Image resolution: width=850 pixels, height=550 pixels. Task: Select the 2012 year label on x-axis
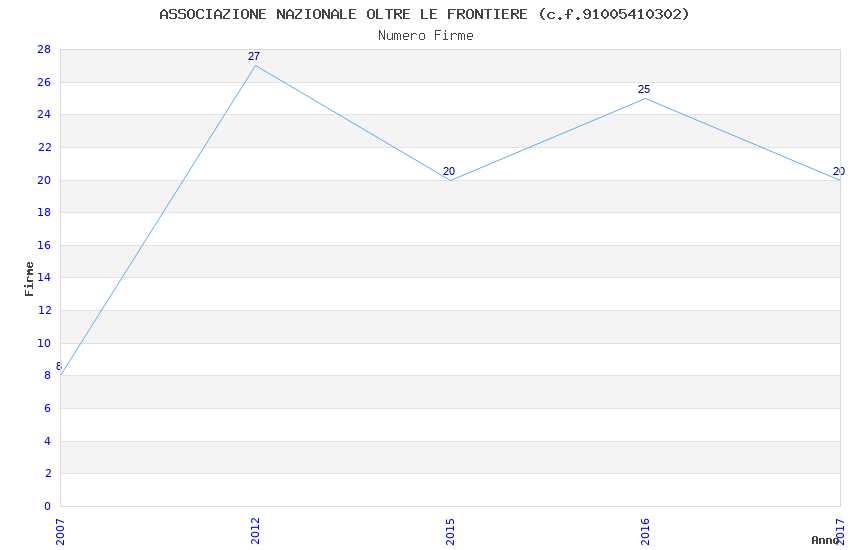tap(255, 531)
